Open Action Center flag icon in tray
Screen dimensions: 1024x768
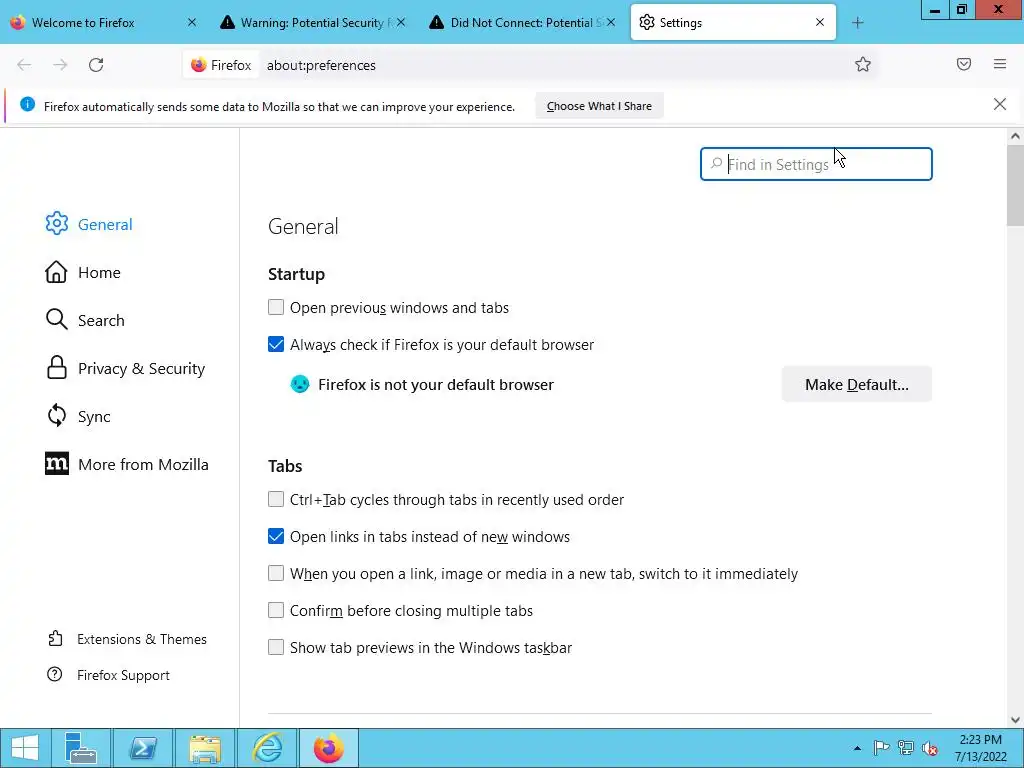click(x=881, y=748)
